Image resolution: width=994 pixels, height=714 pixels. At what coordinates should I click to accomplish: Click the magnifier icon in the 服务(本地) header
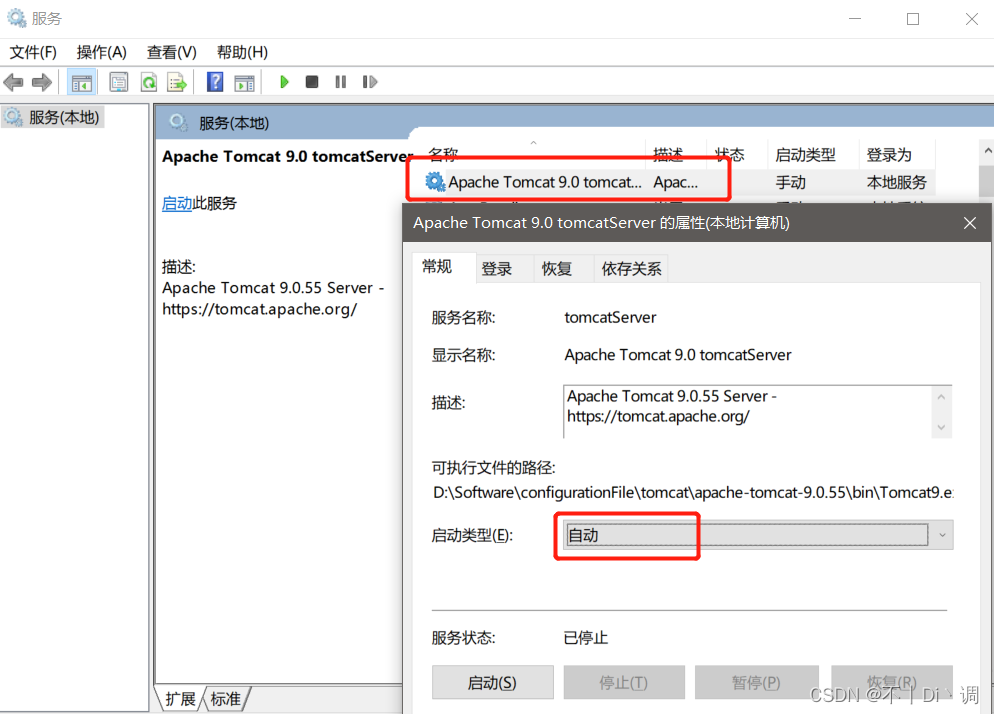[x=178, y=122]
